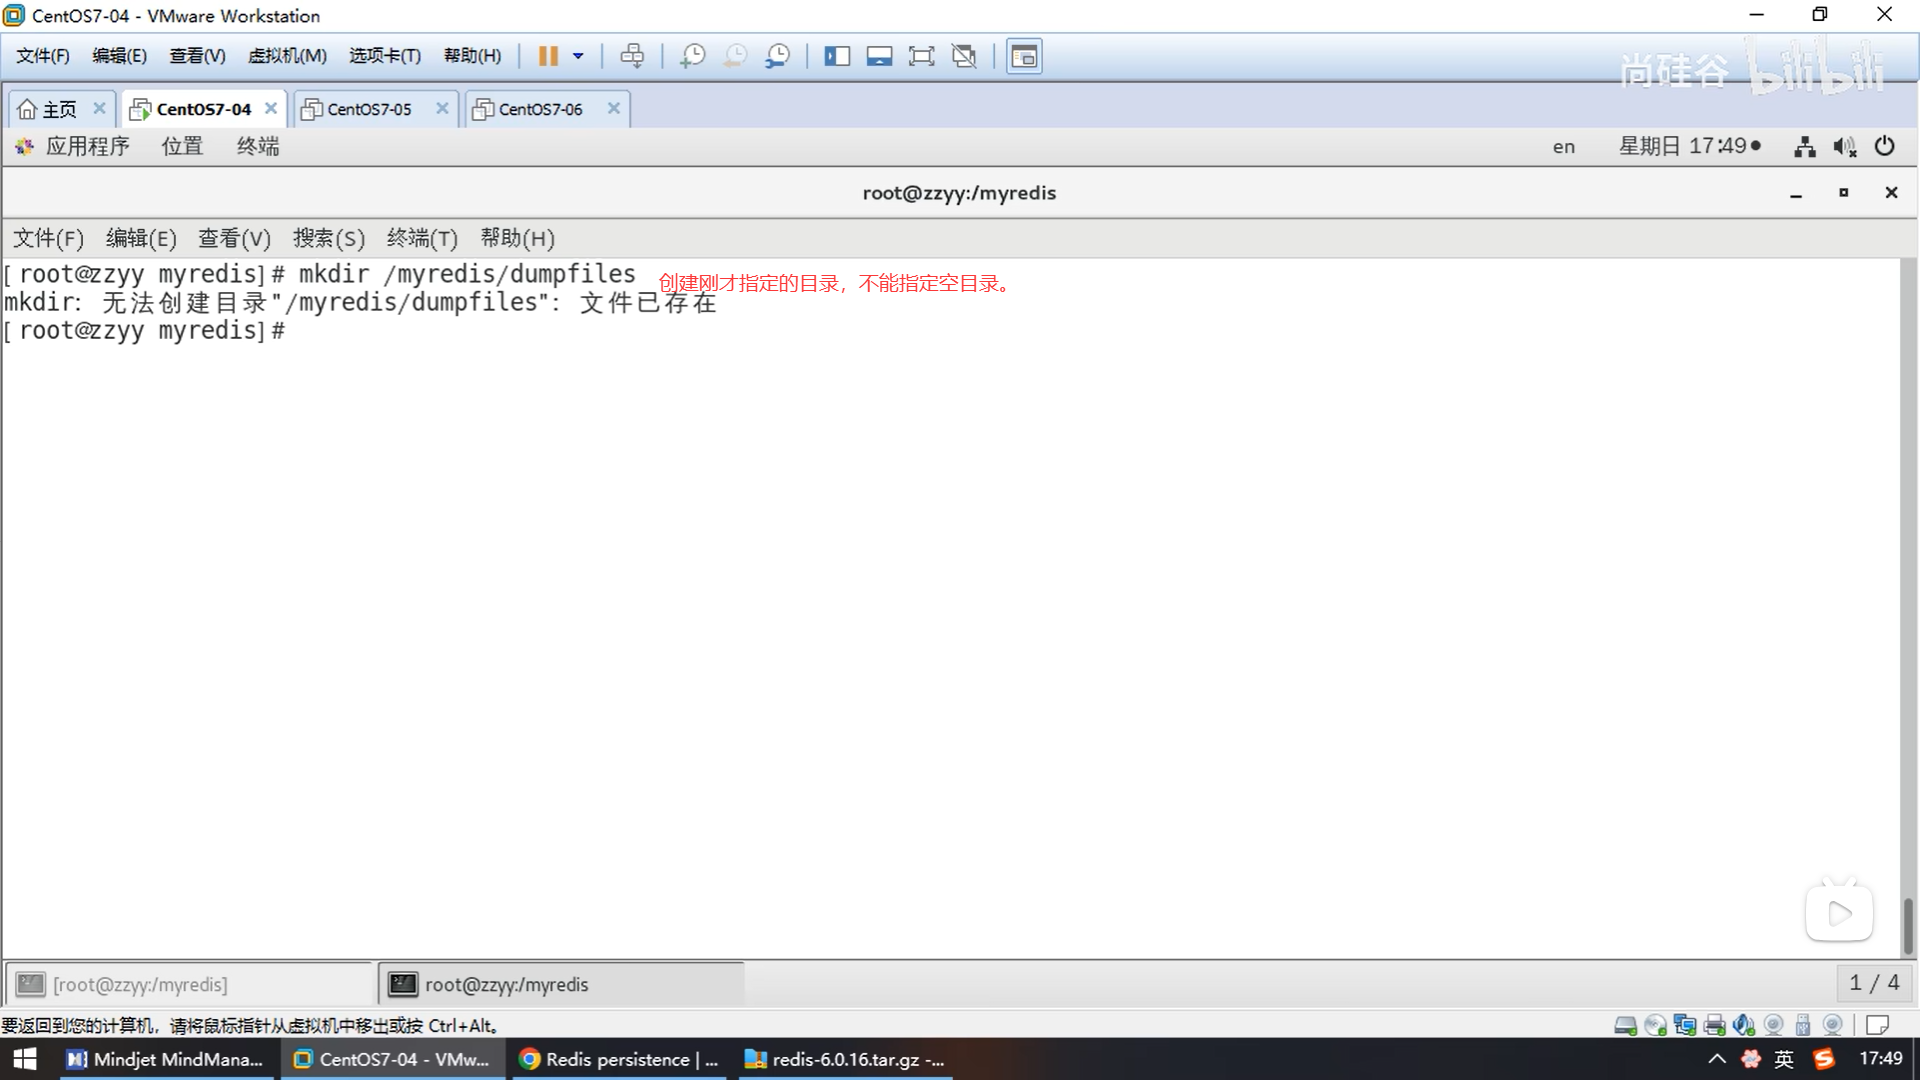Toggle the library sidebar panel
Viewport: 1920px width, 1080px height.
coord(837,56)
